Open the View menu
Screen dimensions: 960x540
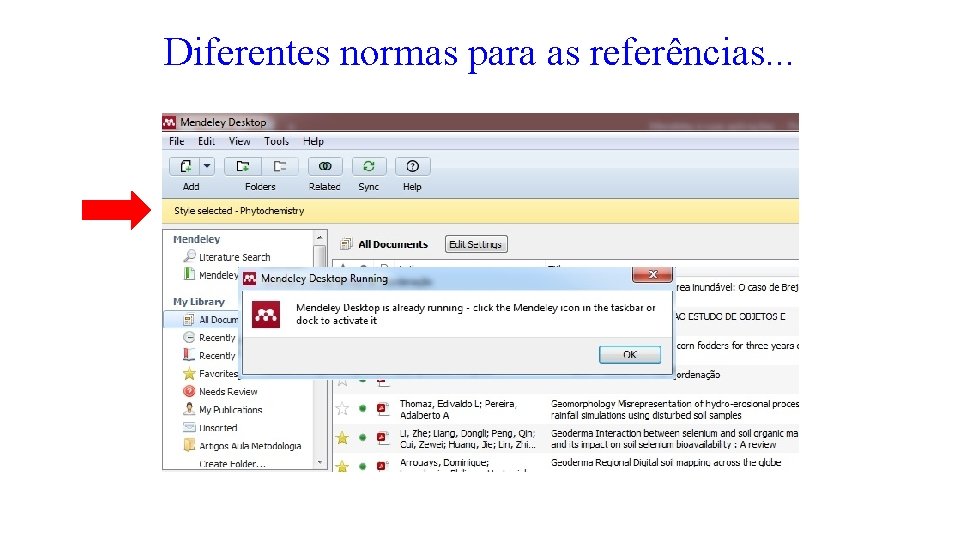[x=239, y=141]
